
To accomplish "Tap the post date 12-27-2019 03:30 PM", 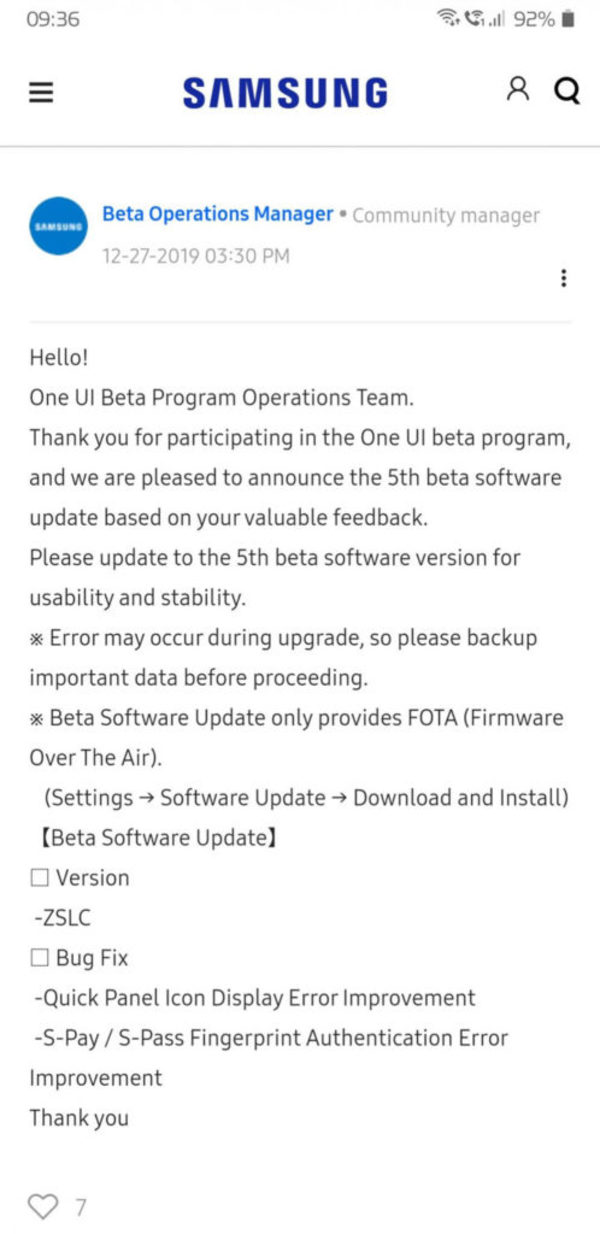I will pyautogui.click(x=196, y=256).
